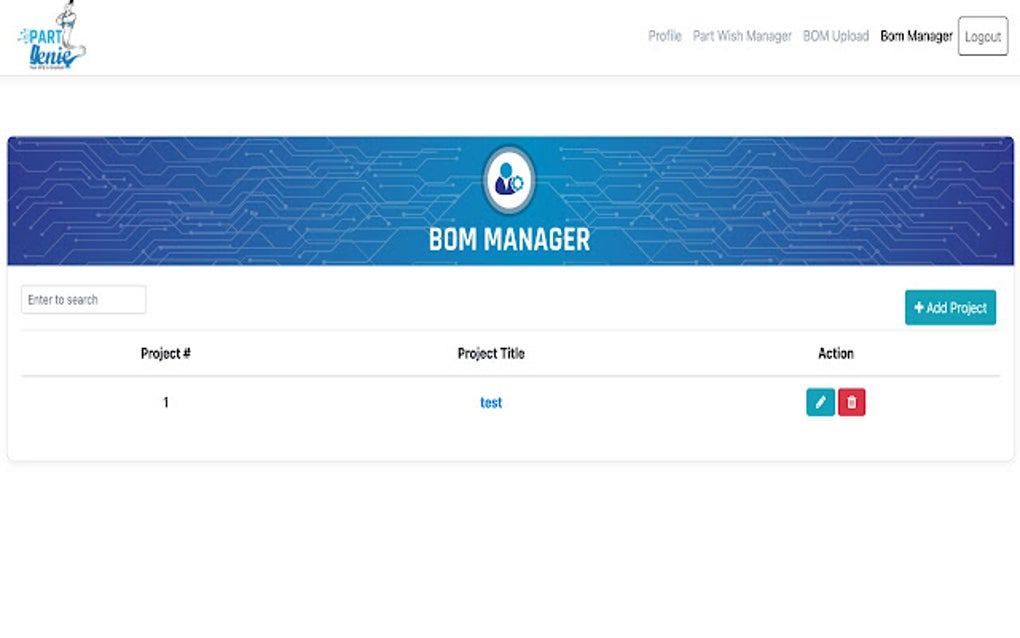Click the BOM MANAGER banner title

[510, 240]
